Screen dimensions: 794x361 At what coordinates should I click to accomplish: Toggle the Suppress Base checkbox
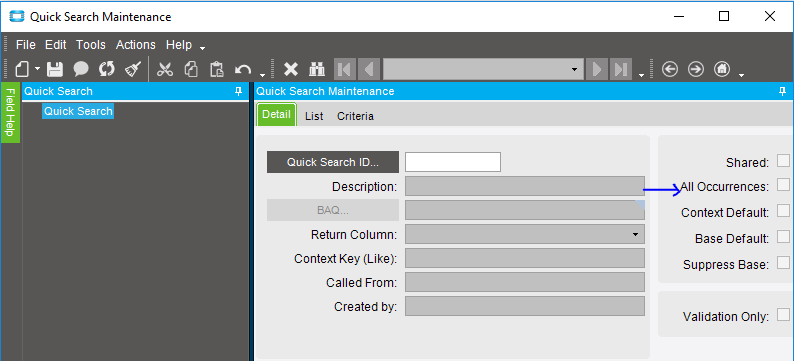pyautogui.click(x=783, y=263)
